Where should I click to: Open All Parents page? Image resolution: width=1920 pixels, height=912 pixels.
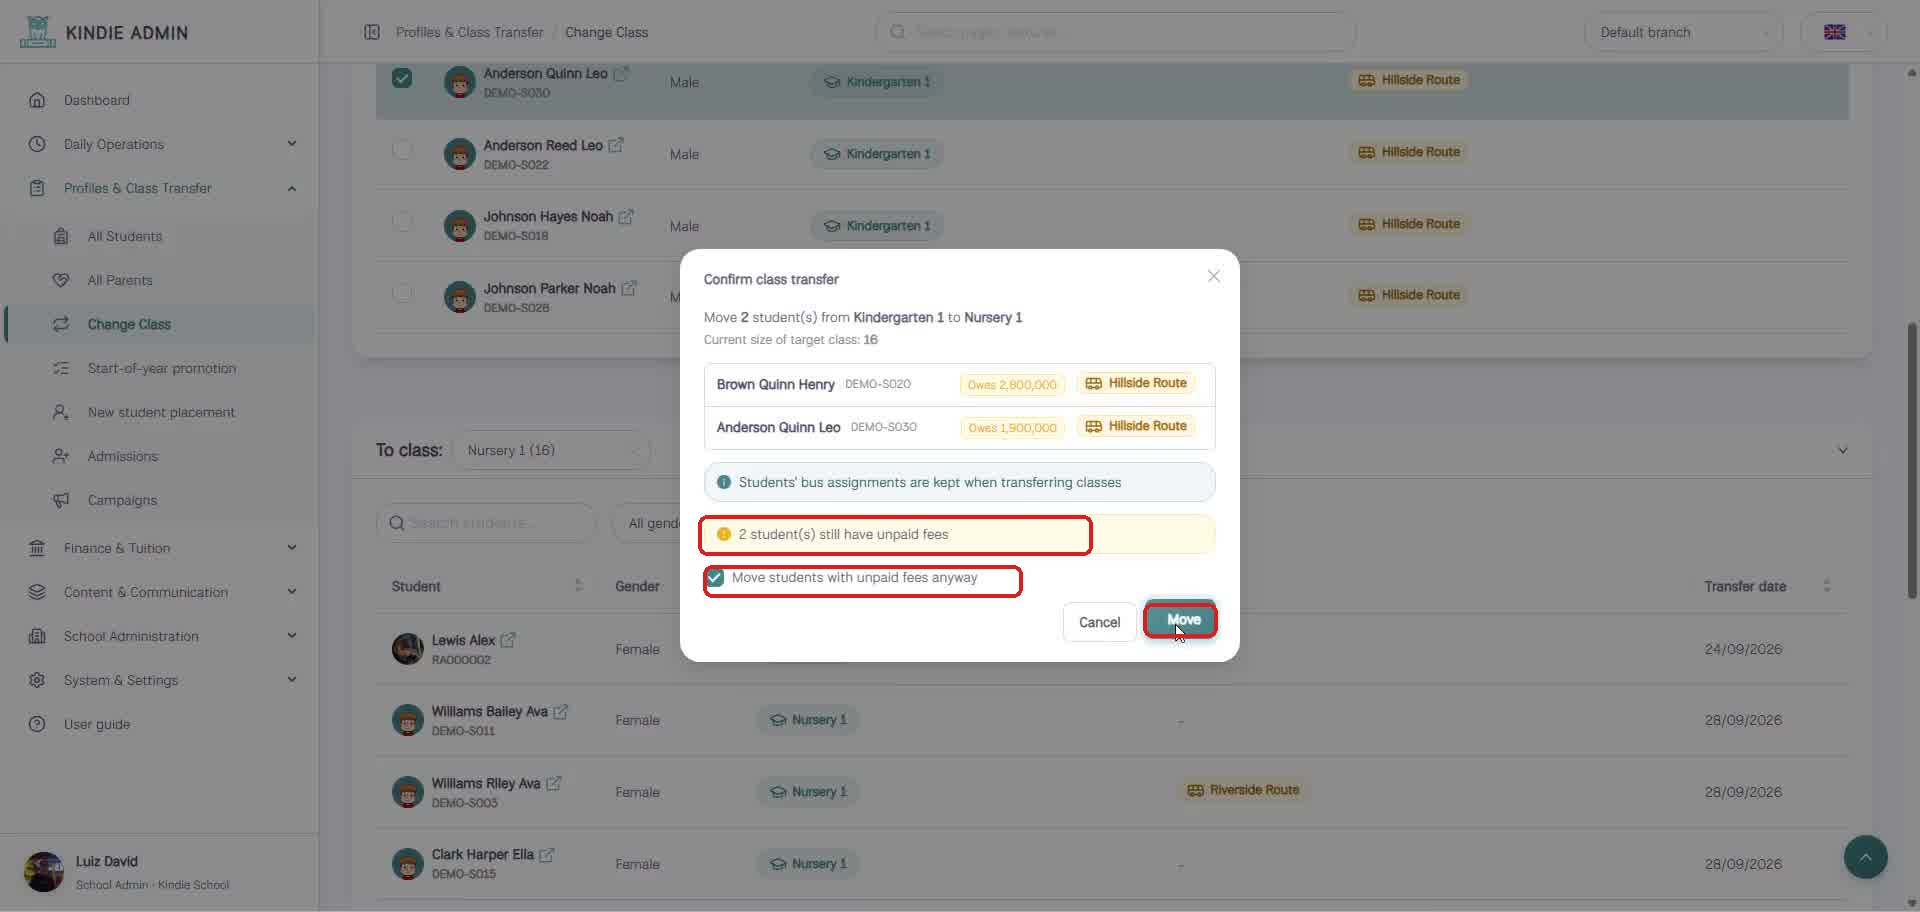[x=160, y=280]
